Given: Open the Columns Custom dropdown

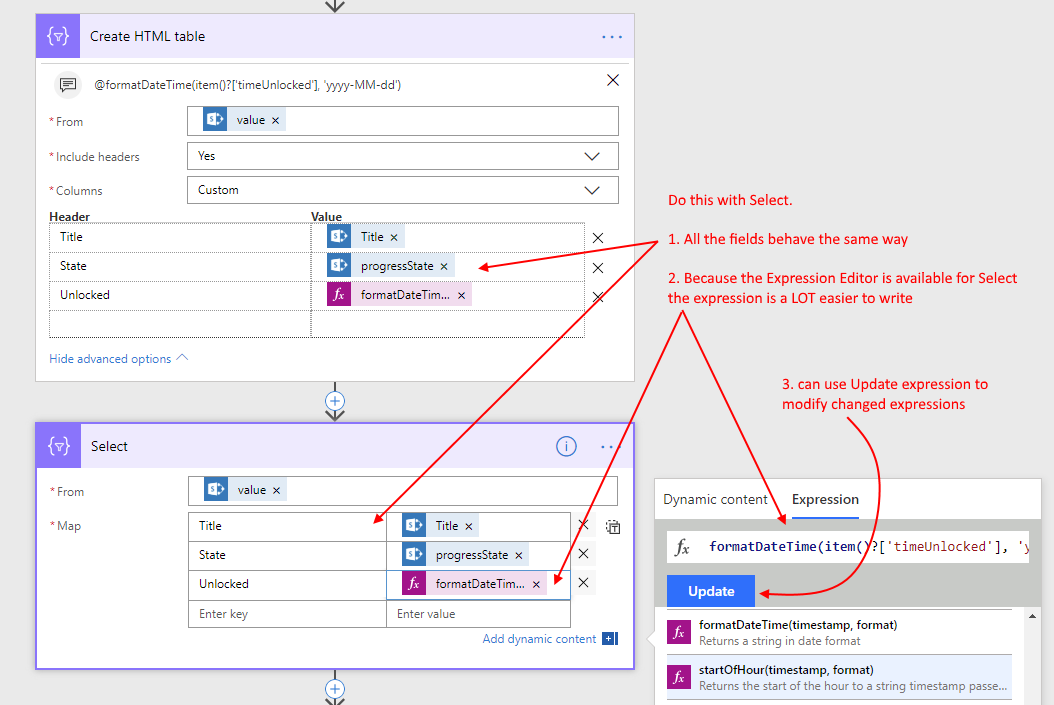Looking at the screenshot, I should [x=592, y=190].
